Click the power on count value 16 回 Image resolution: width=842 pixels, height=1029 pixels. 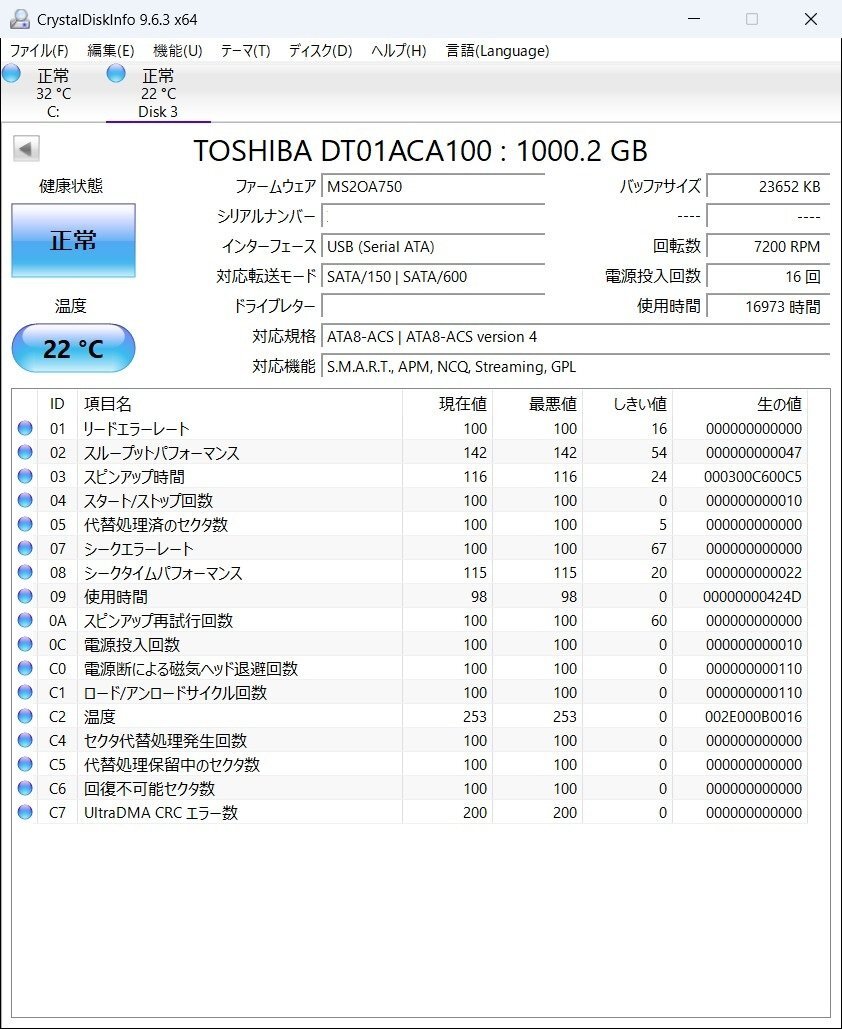[x=768, y=277]
